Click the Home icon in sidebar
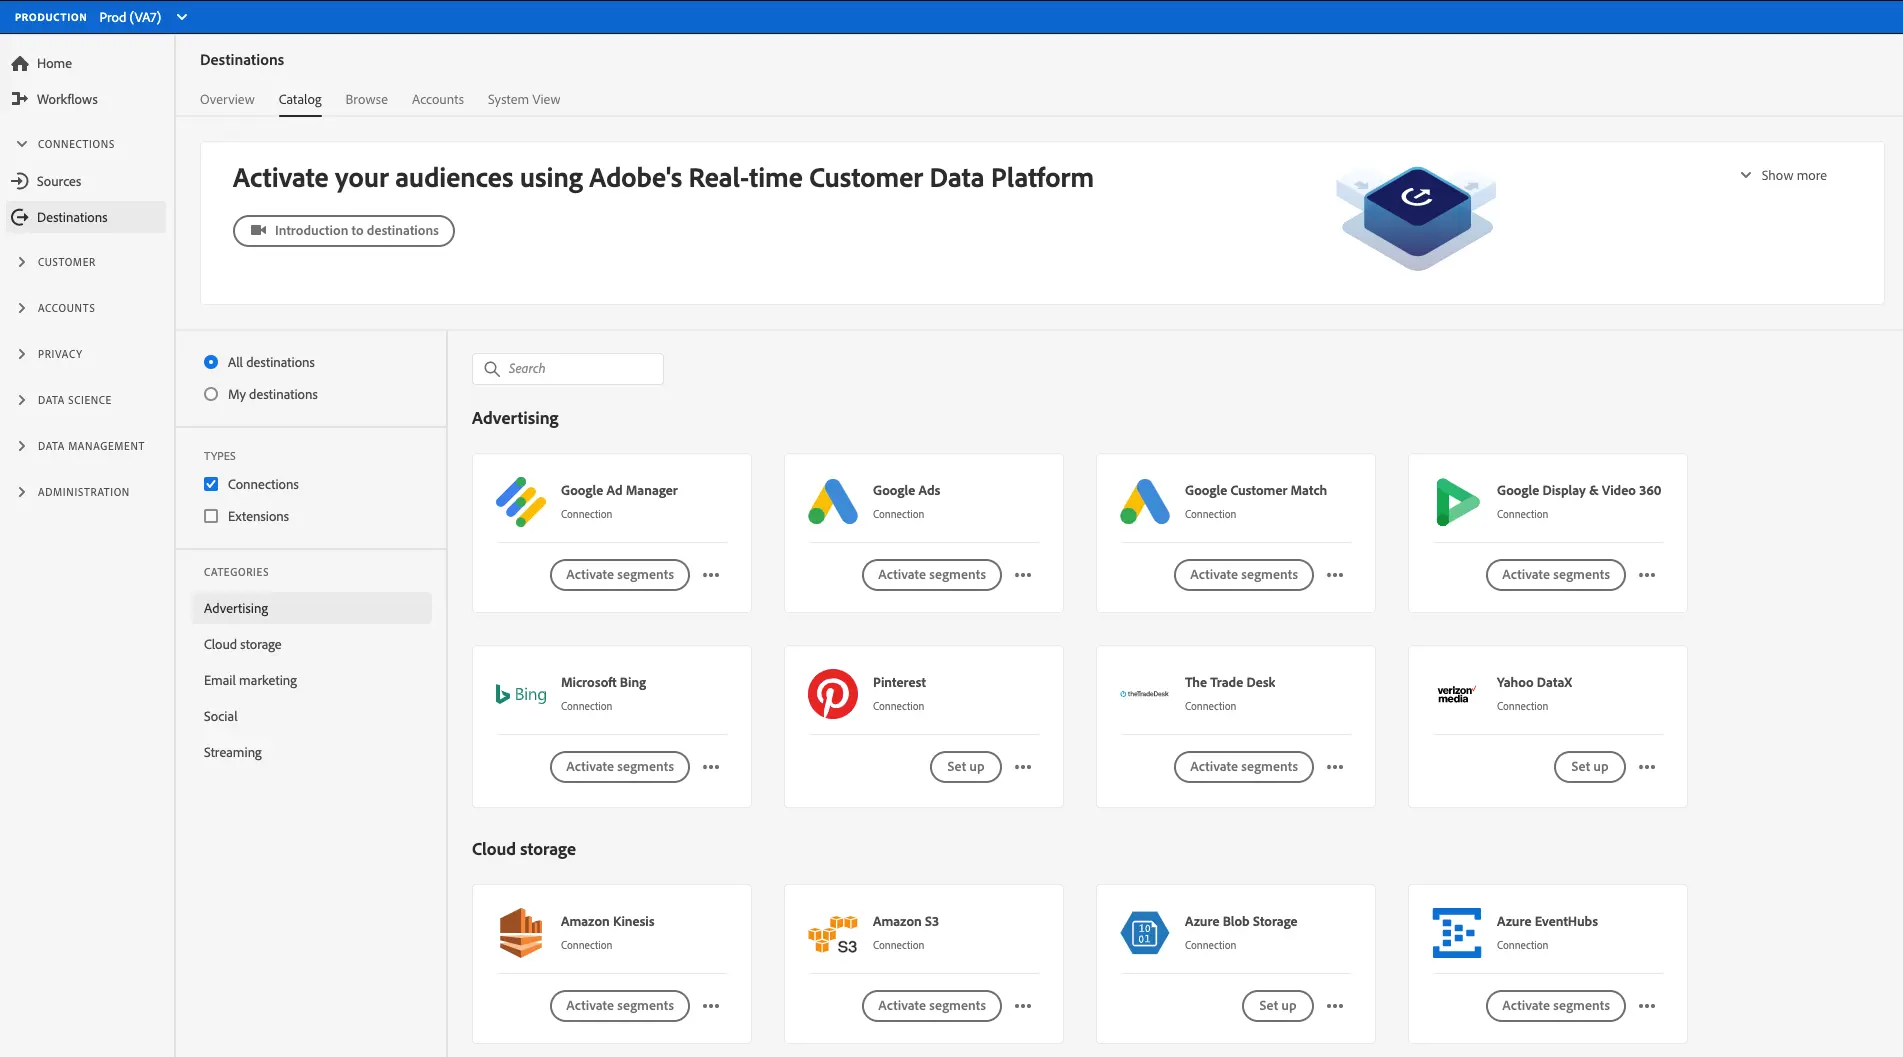Image resolution: width=1903 pixels, height=1057 pixels. pyautogui.click(x=20, y=63)
